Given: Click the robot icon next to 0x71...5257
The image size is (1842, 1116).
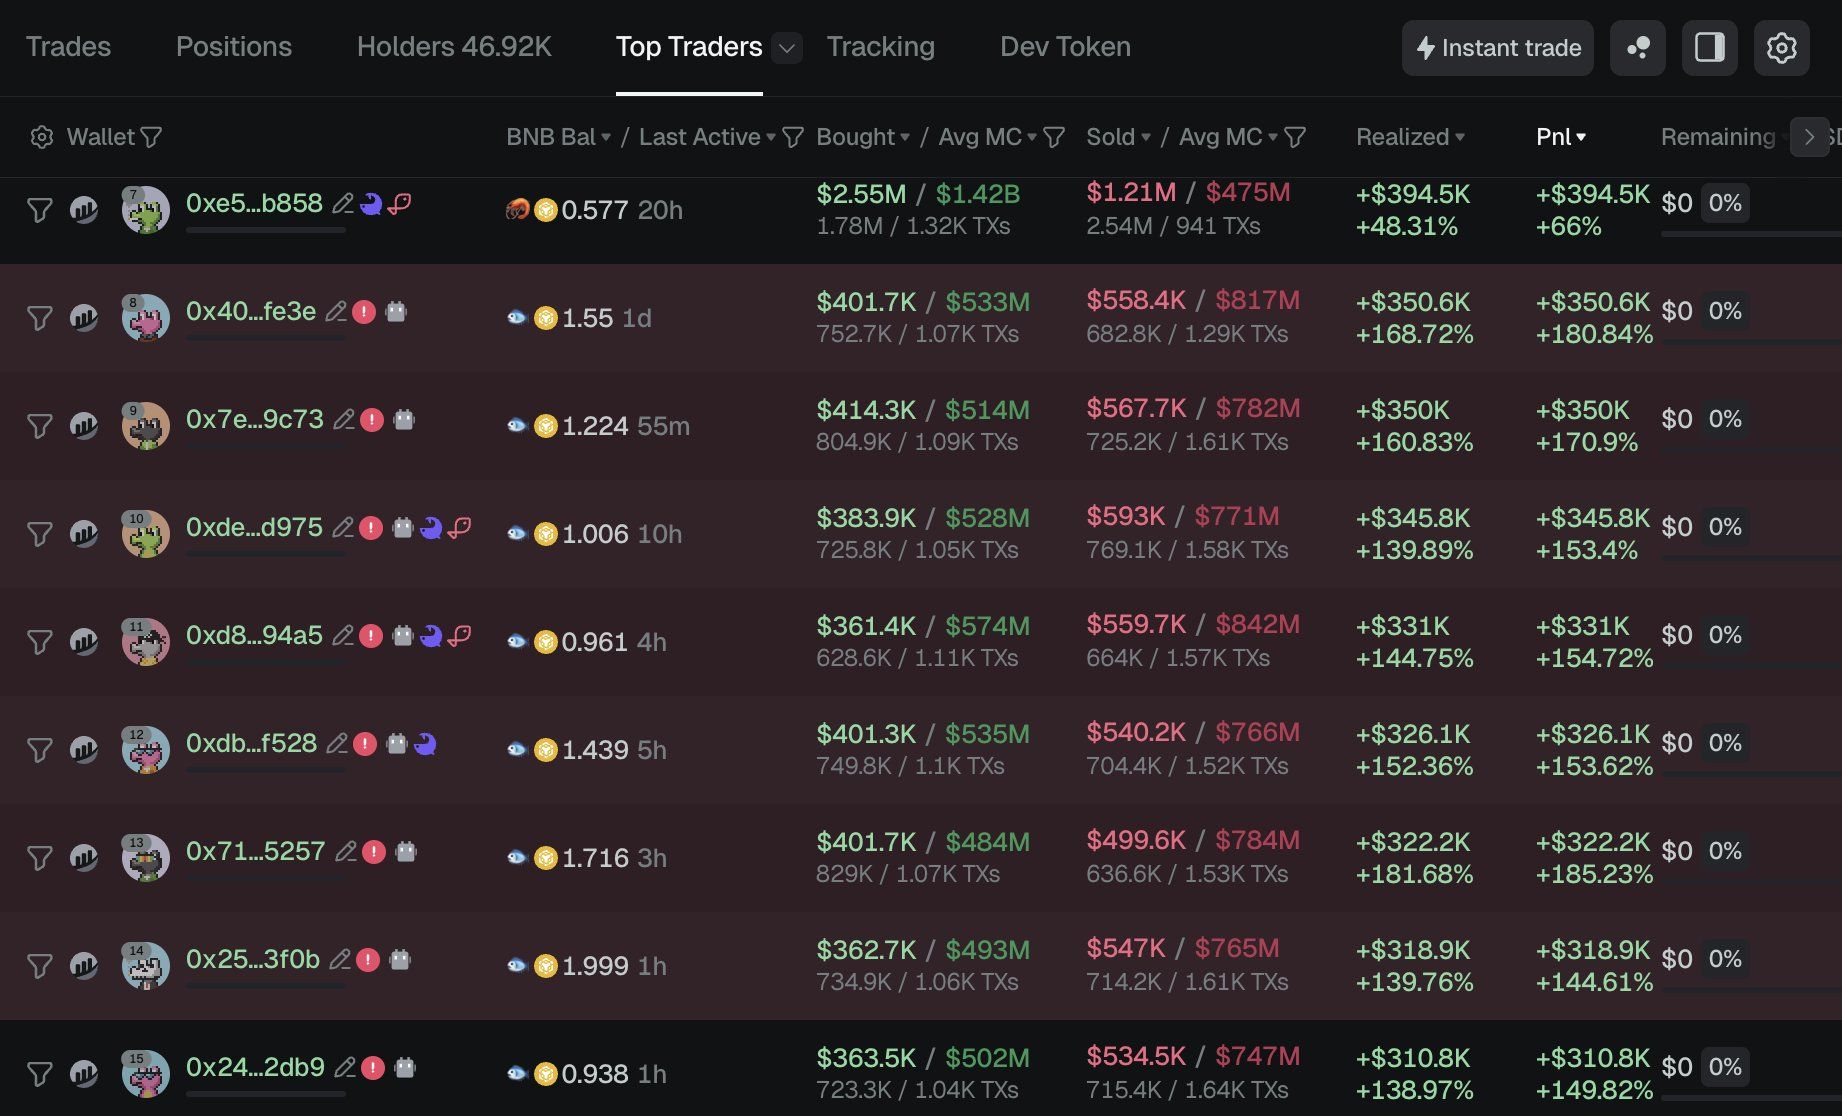Looking at the screenshot, I should (x=405, y=852).
